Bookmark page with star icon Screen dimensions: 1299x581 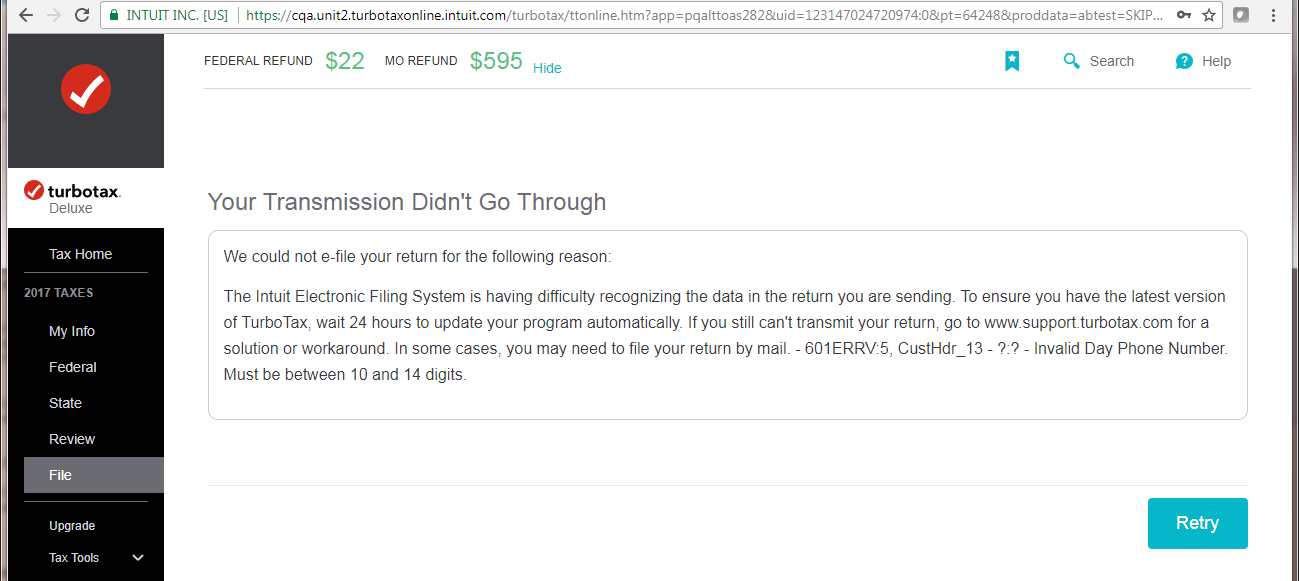click(x=1209, y=15)
